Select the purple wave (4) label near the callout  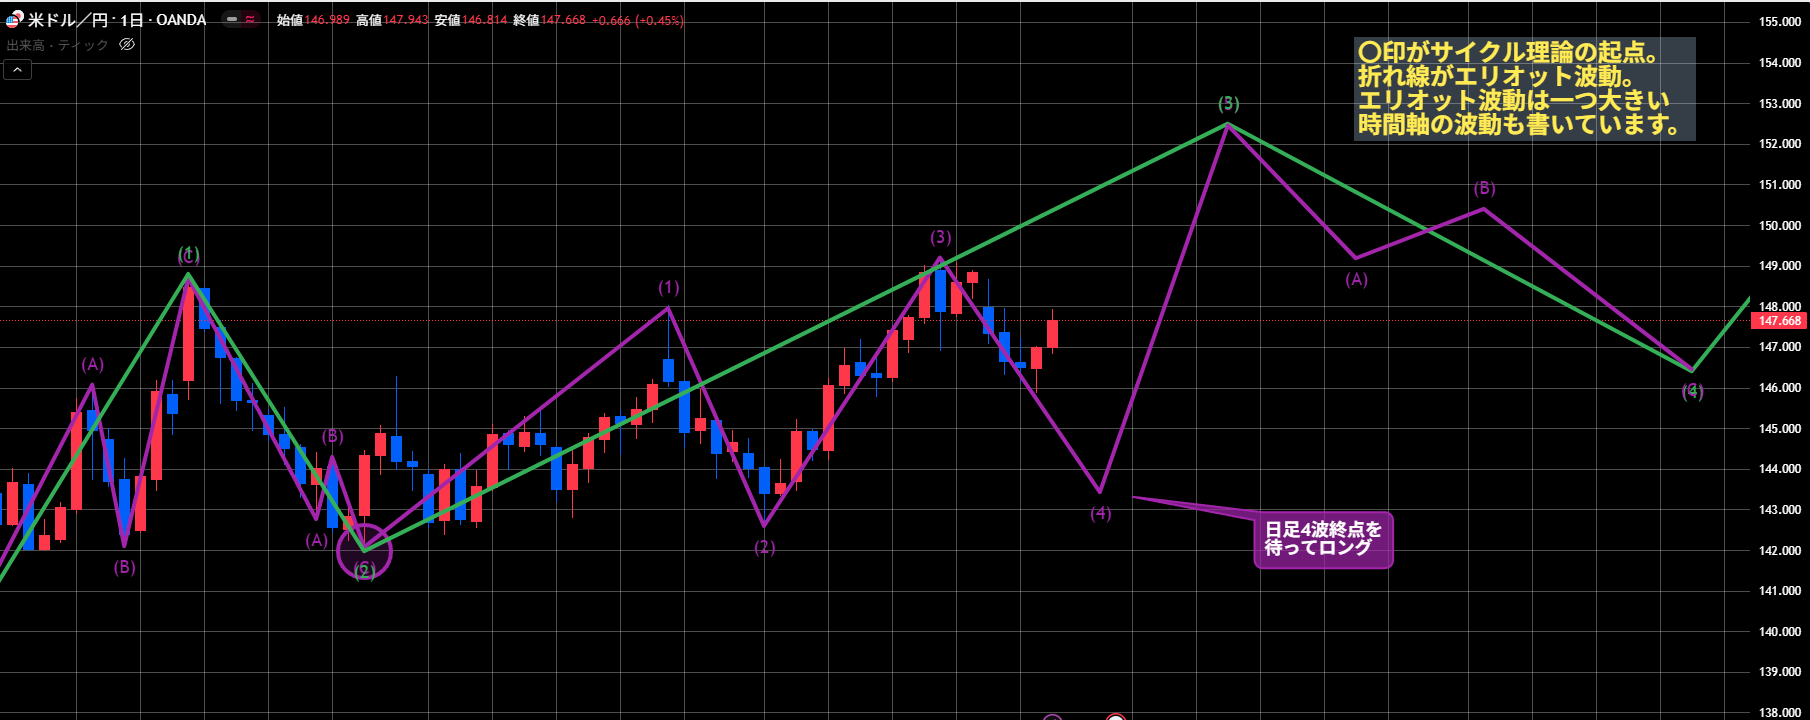click(1100, 513)
